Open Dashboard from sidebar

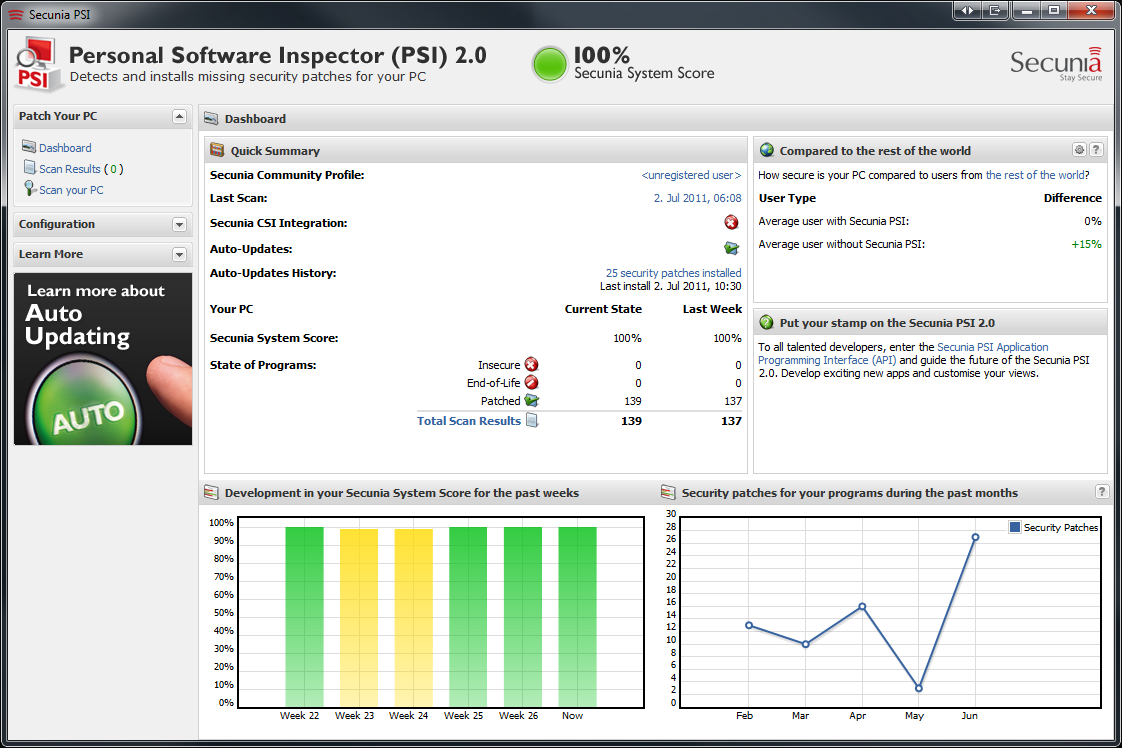65,147
